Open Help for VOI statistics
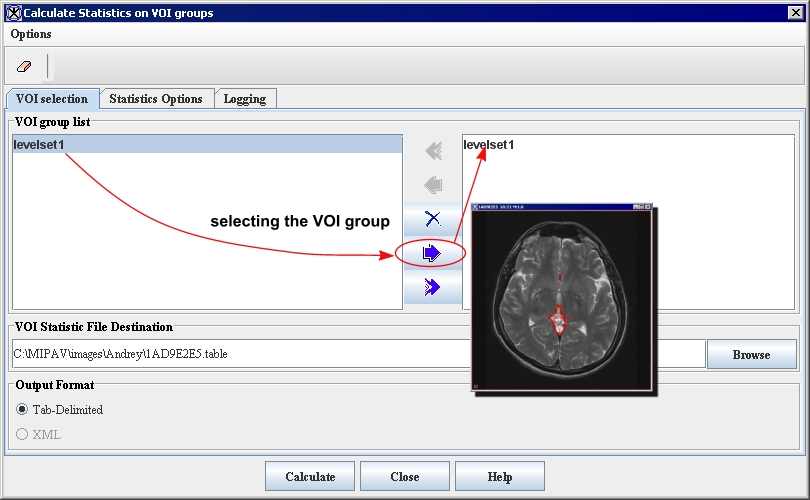 (x=499, y=477)
